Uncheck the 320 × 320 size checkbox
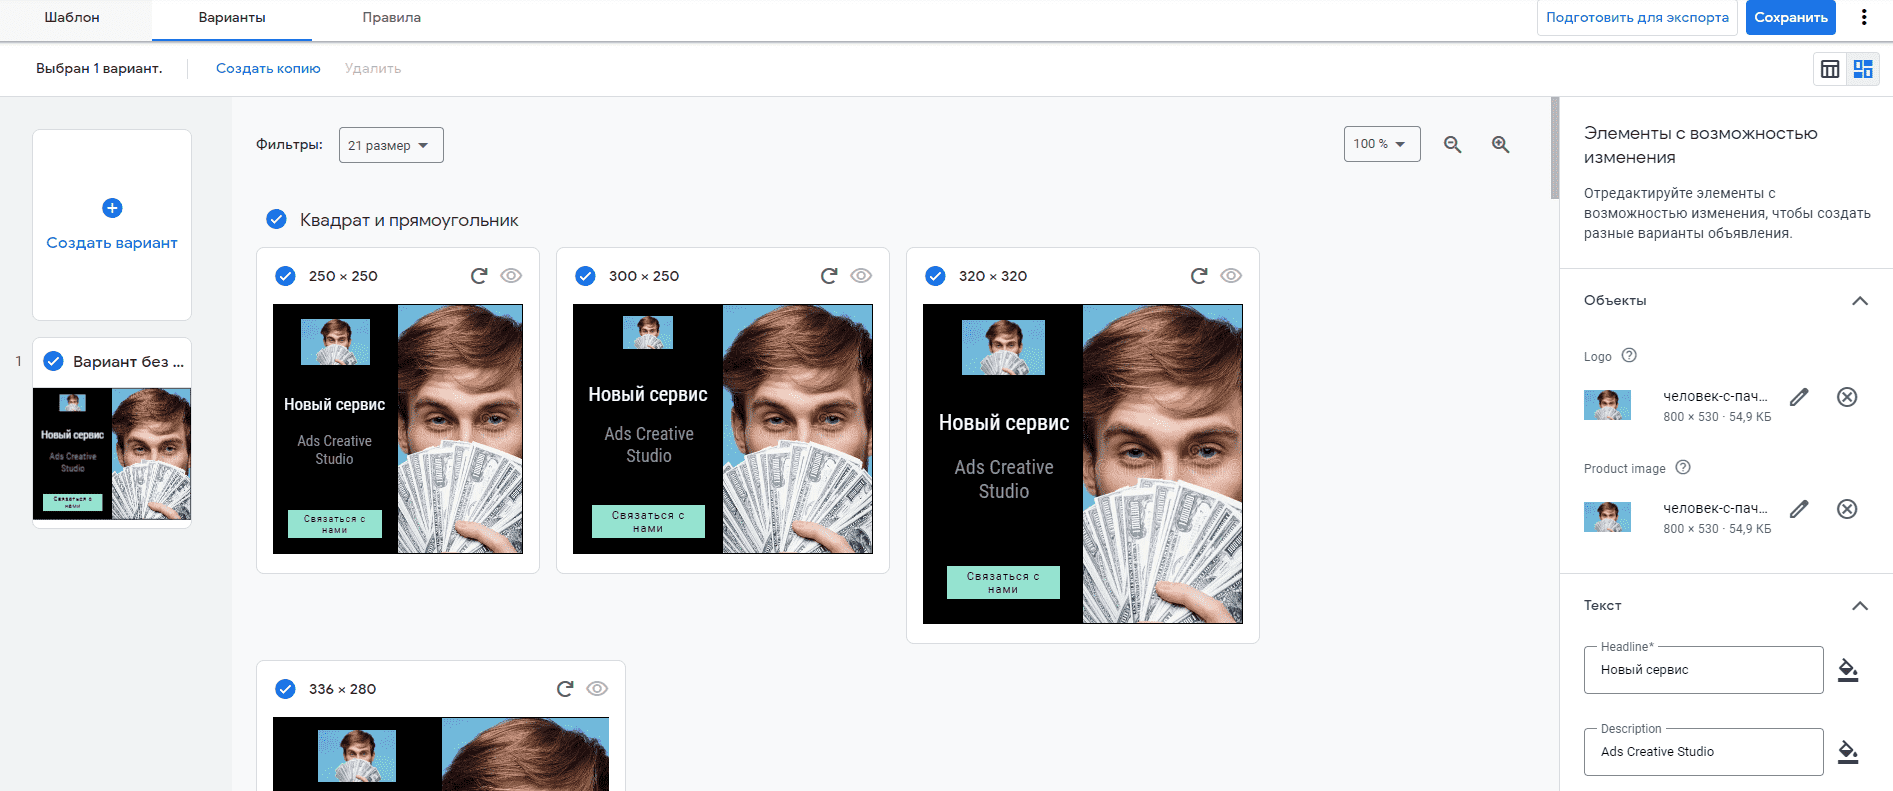1893x791 pixels. coord(935,276)
